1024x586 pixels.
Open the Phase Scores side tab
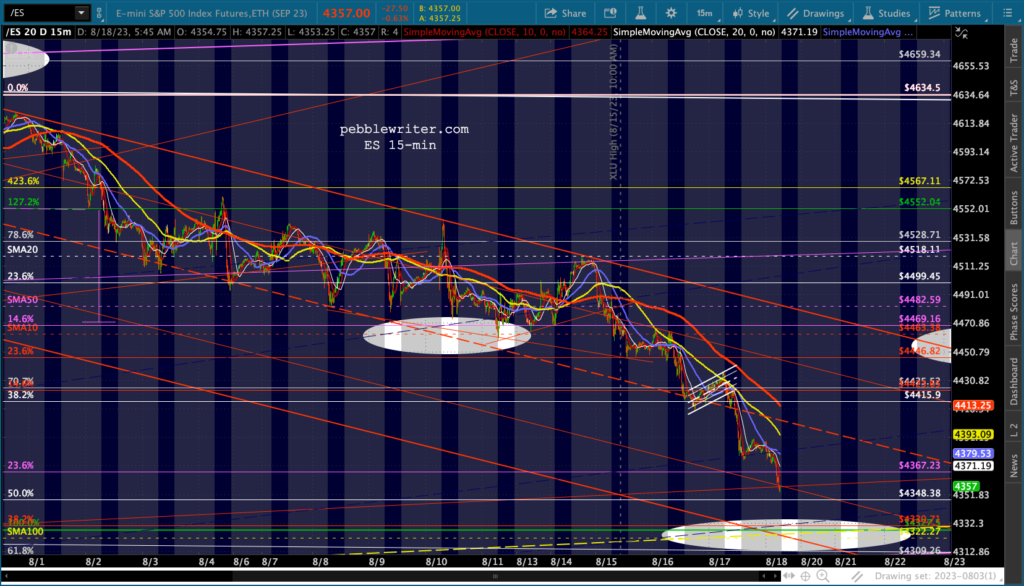[x=1014, y=311]
